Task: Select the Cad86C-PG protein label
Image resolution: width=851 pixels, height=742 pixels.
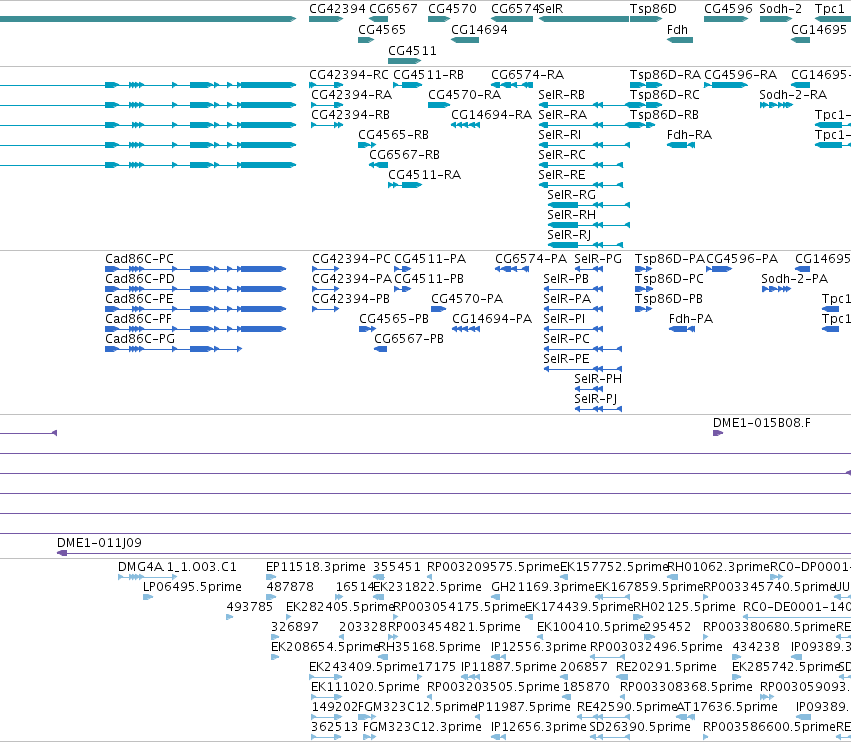Action: point(140,339)
